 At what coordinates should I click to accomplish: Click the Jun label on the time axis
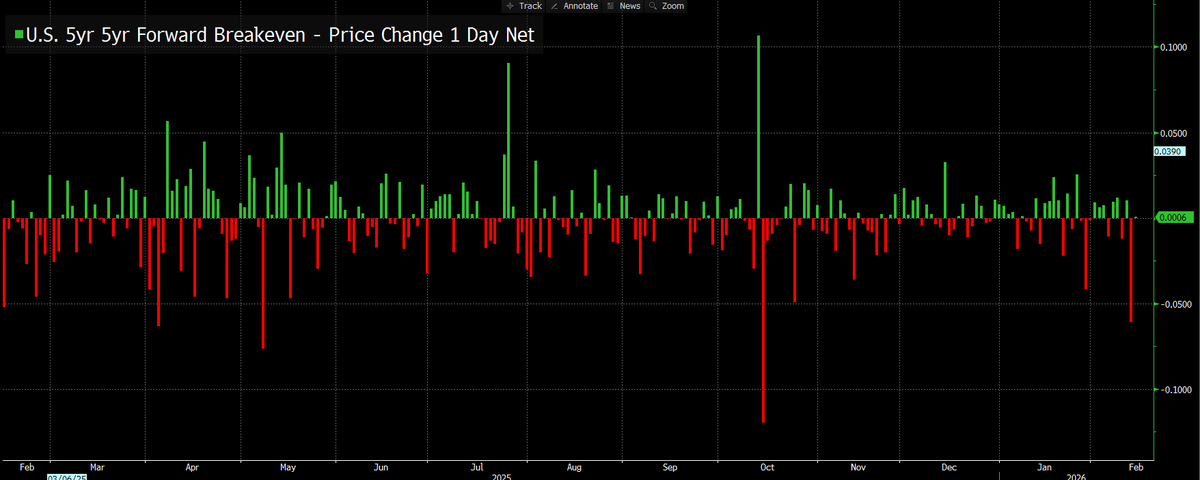click(381, 467)
